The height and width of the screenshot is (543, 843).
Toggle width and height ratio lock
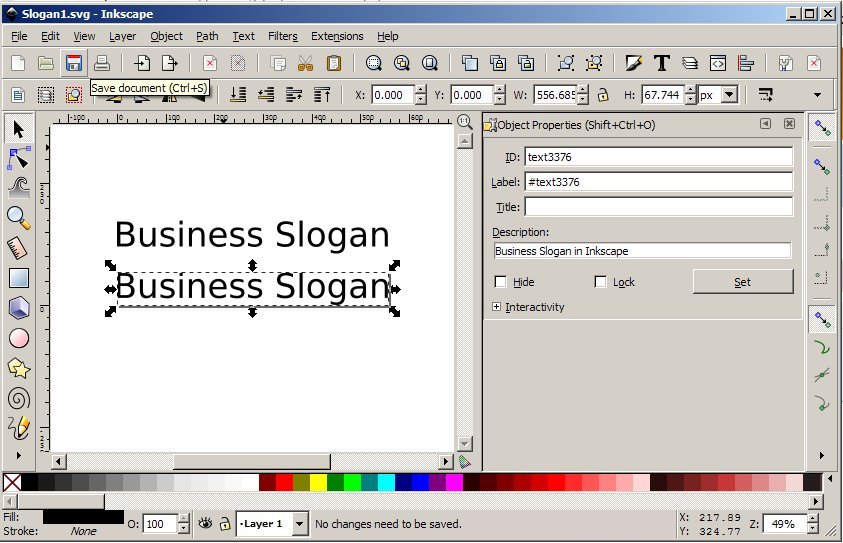tap(603, 95)
